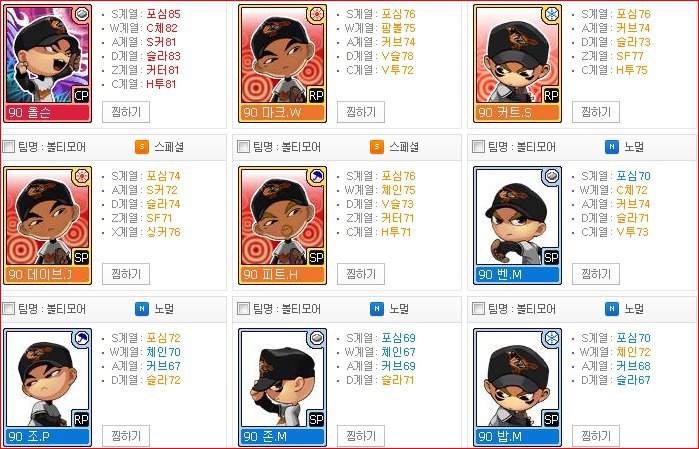The height and width of the screenshot is (449, 699).
Task: Click the umbrella icon on the 90 조.P card
Action: pos(82,338)
